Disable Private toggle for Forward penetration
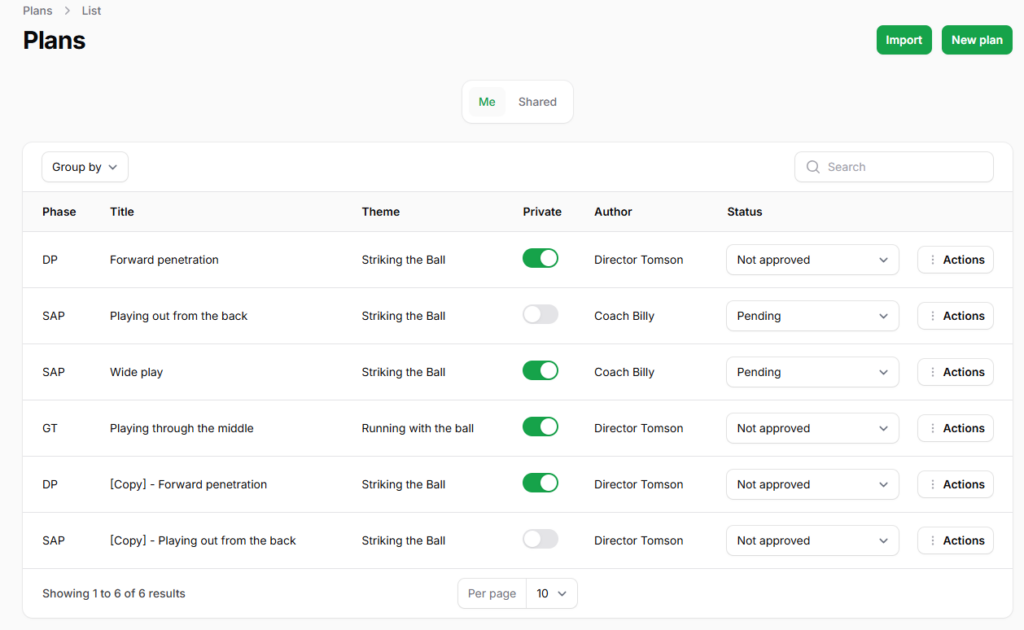1024x630 pixels. coord(540,259)
